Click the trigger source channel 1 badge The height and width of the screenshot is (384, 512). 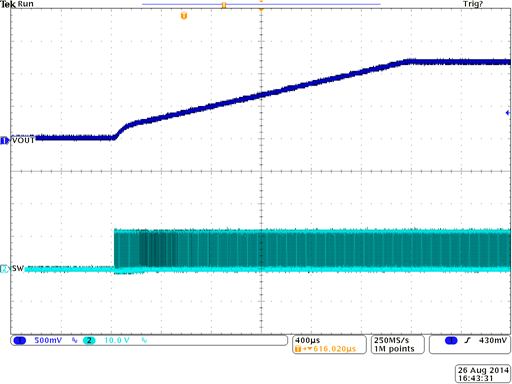coord(451,340)
